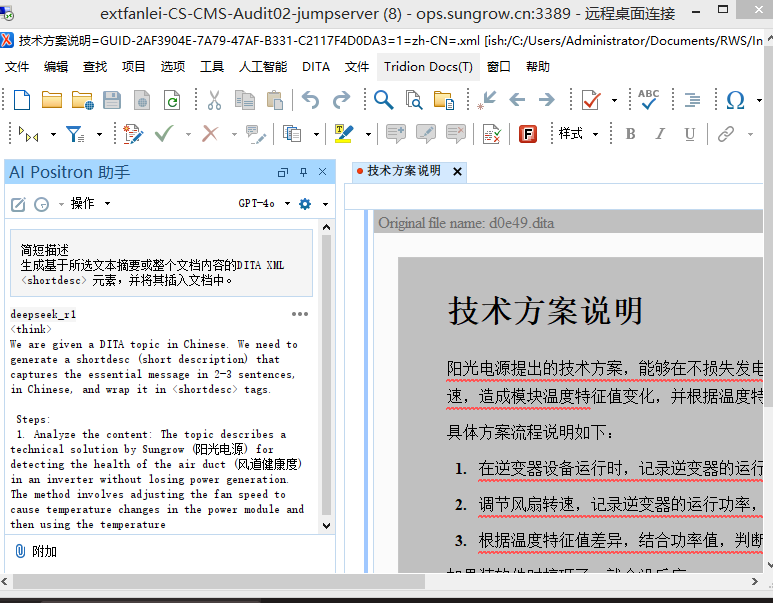Start new chat with compose icon
Viewport: 773px width, 603px height.
[x=18, y=204]
